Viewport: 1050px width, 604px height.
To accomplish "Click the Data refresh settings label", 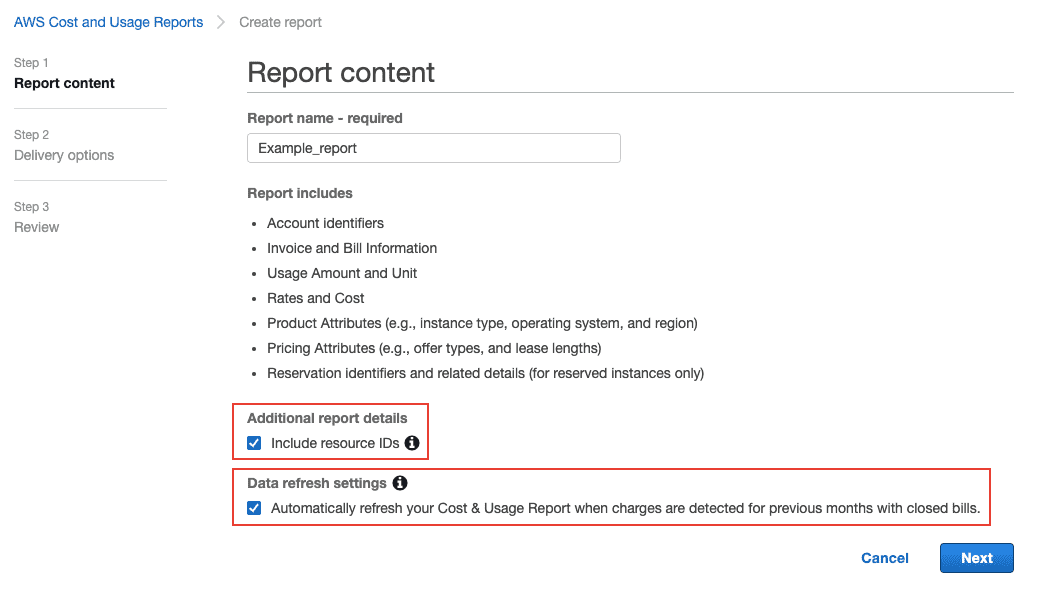I will pos(316,483).
